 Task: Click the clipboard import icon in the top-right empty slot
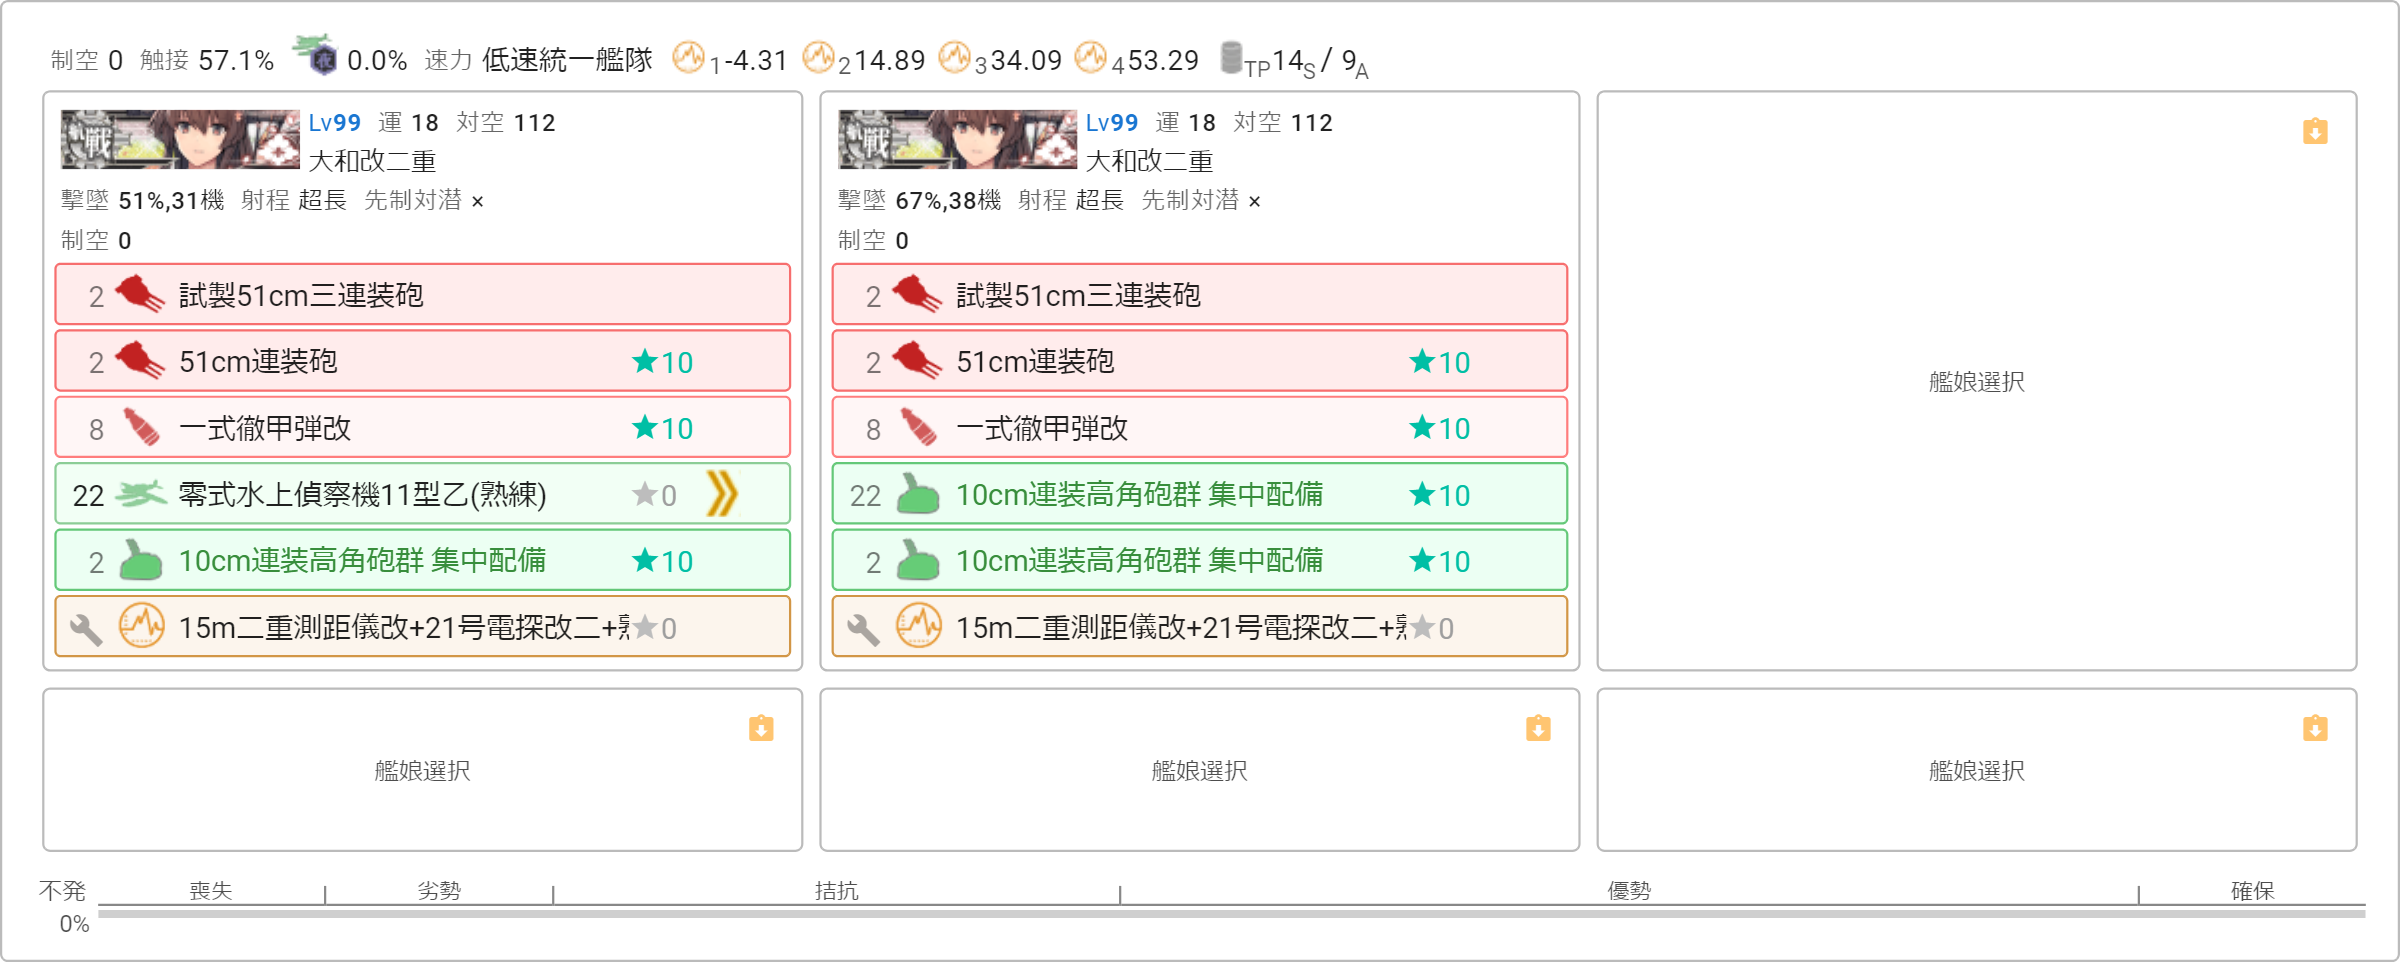point(2315,131)
